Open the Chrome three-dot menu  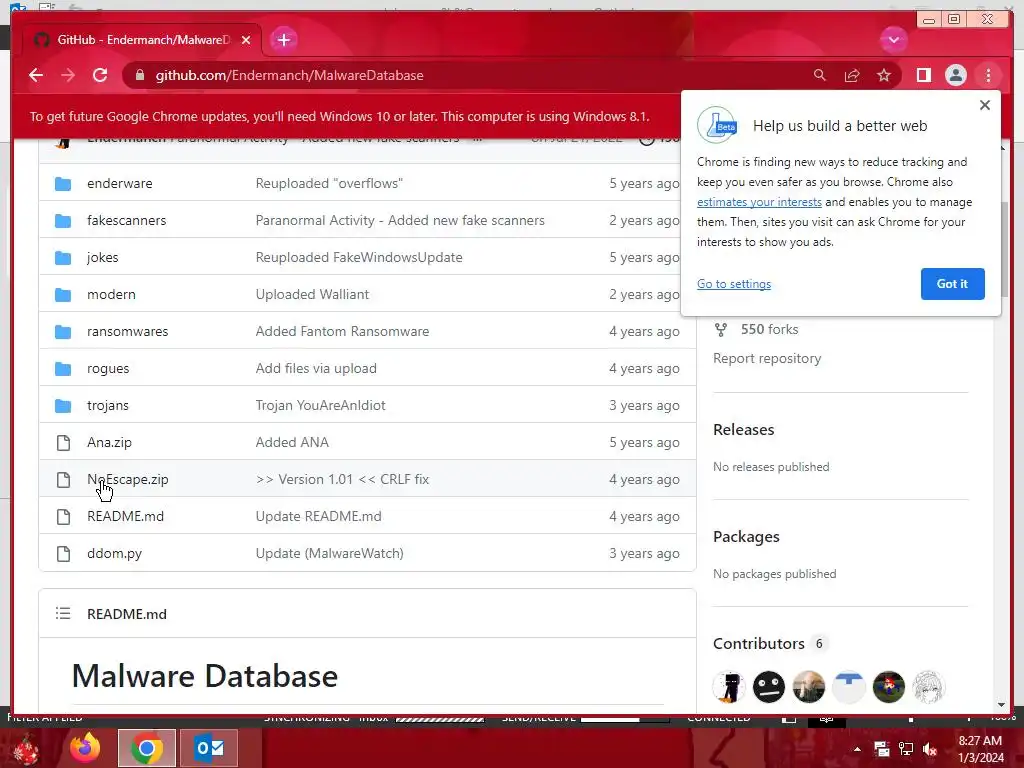coord(988,75)
